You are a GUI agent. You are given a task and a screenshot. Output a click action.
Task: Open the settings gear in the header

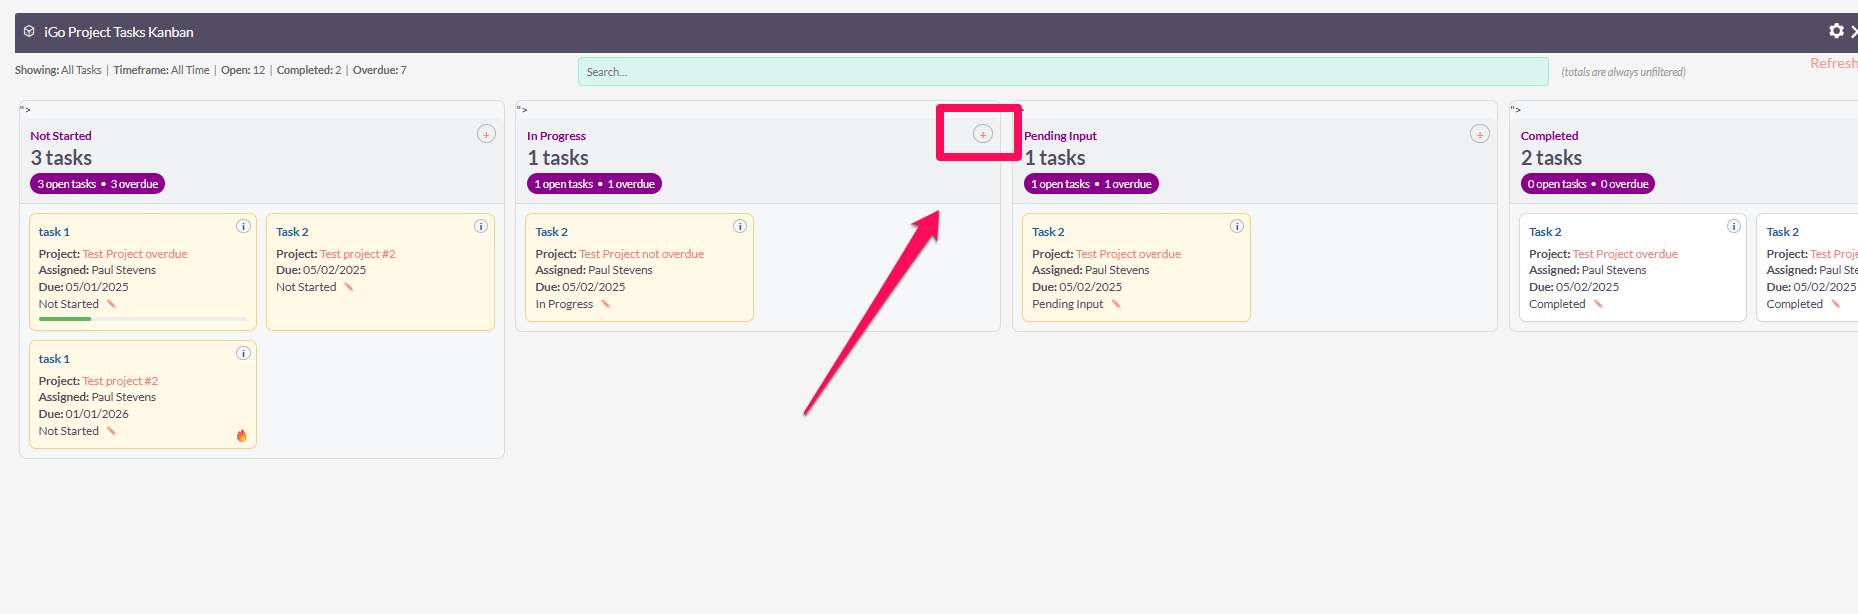(1836, 31)
